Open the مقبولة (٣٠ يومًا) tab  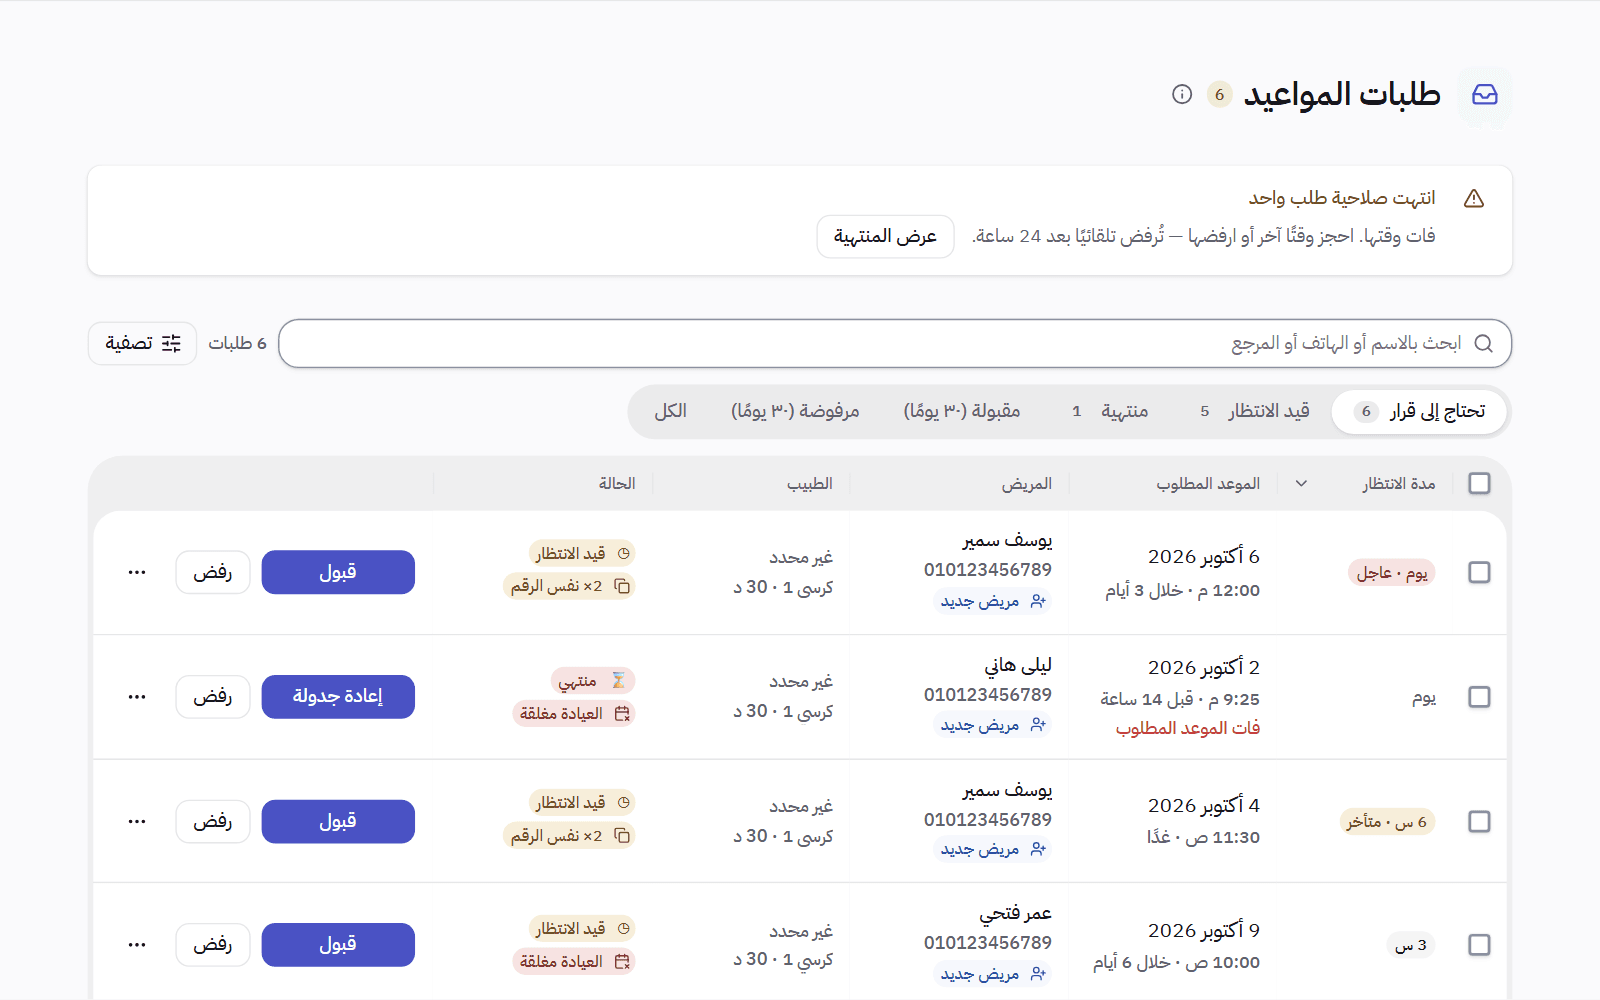tap(962, 411)
